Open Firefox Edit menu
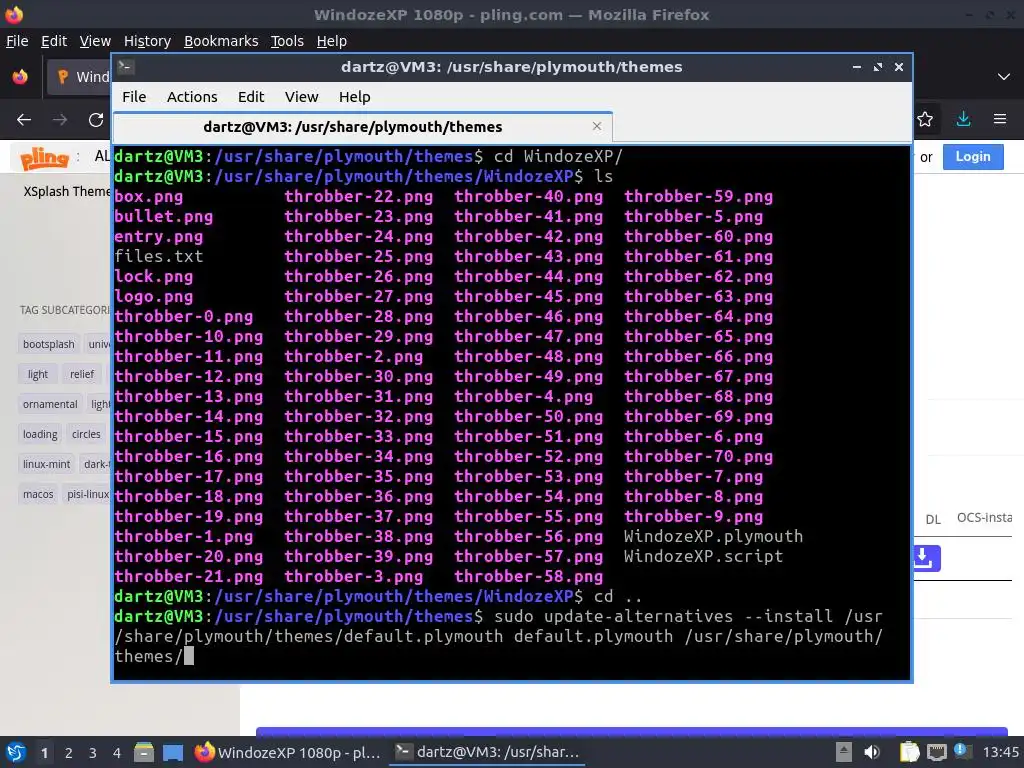Image resolution: width=1024 pixels, height=768 pixels. (54, 41)
